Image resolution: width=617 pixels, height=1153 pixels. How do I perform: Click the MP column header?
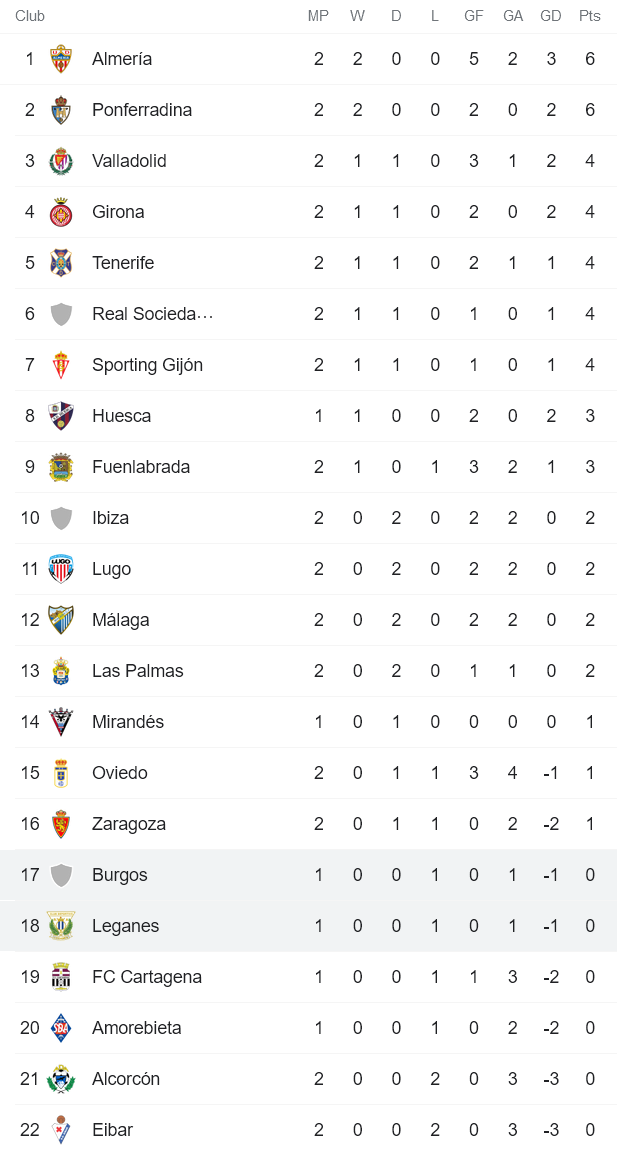pyautogui.click(x=317, y=16)
